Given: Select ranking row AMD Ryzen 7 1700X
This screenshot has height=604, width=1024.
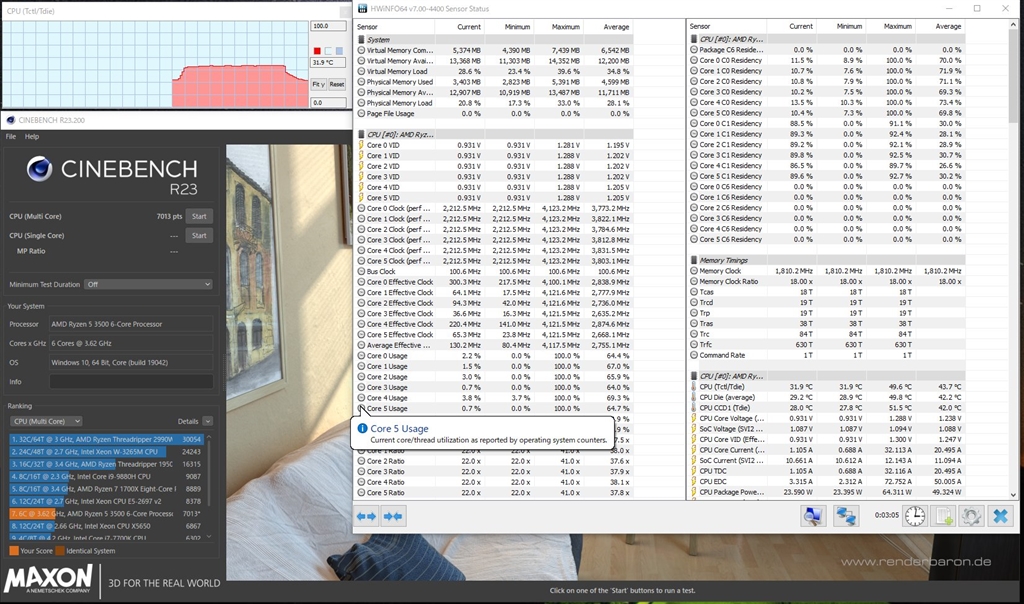Looking at the screenshot, I should click(106, 489).
